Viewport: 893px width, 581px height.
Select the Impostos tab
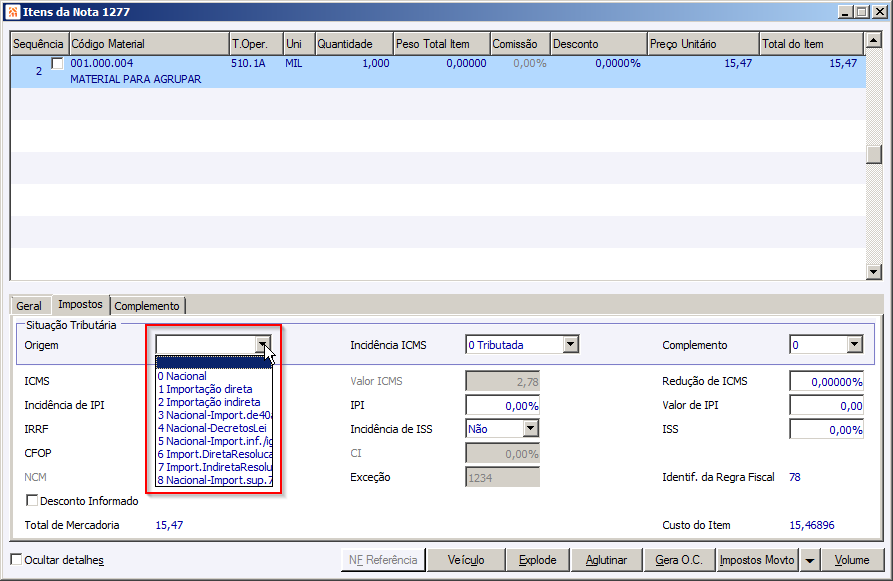[x=80, y=304]
